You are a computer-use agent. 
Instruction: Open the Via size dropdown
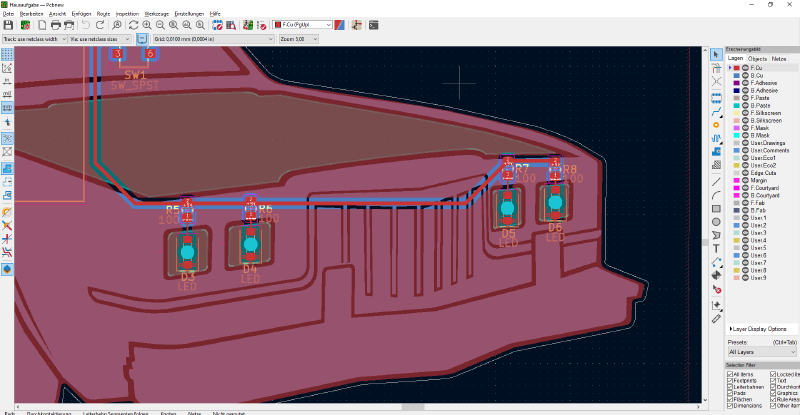point(100,39)
